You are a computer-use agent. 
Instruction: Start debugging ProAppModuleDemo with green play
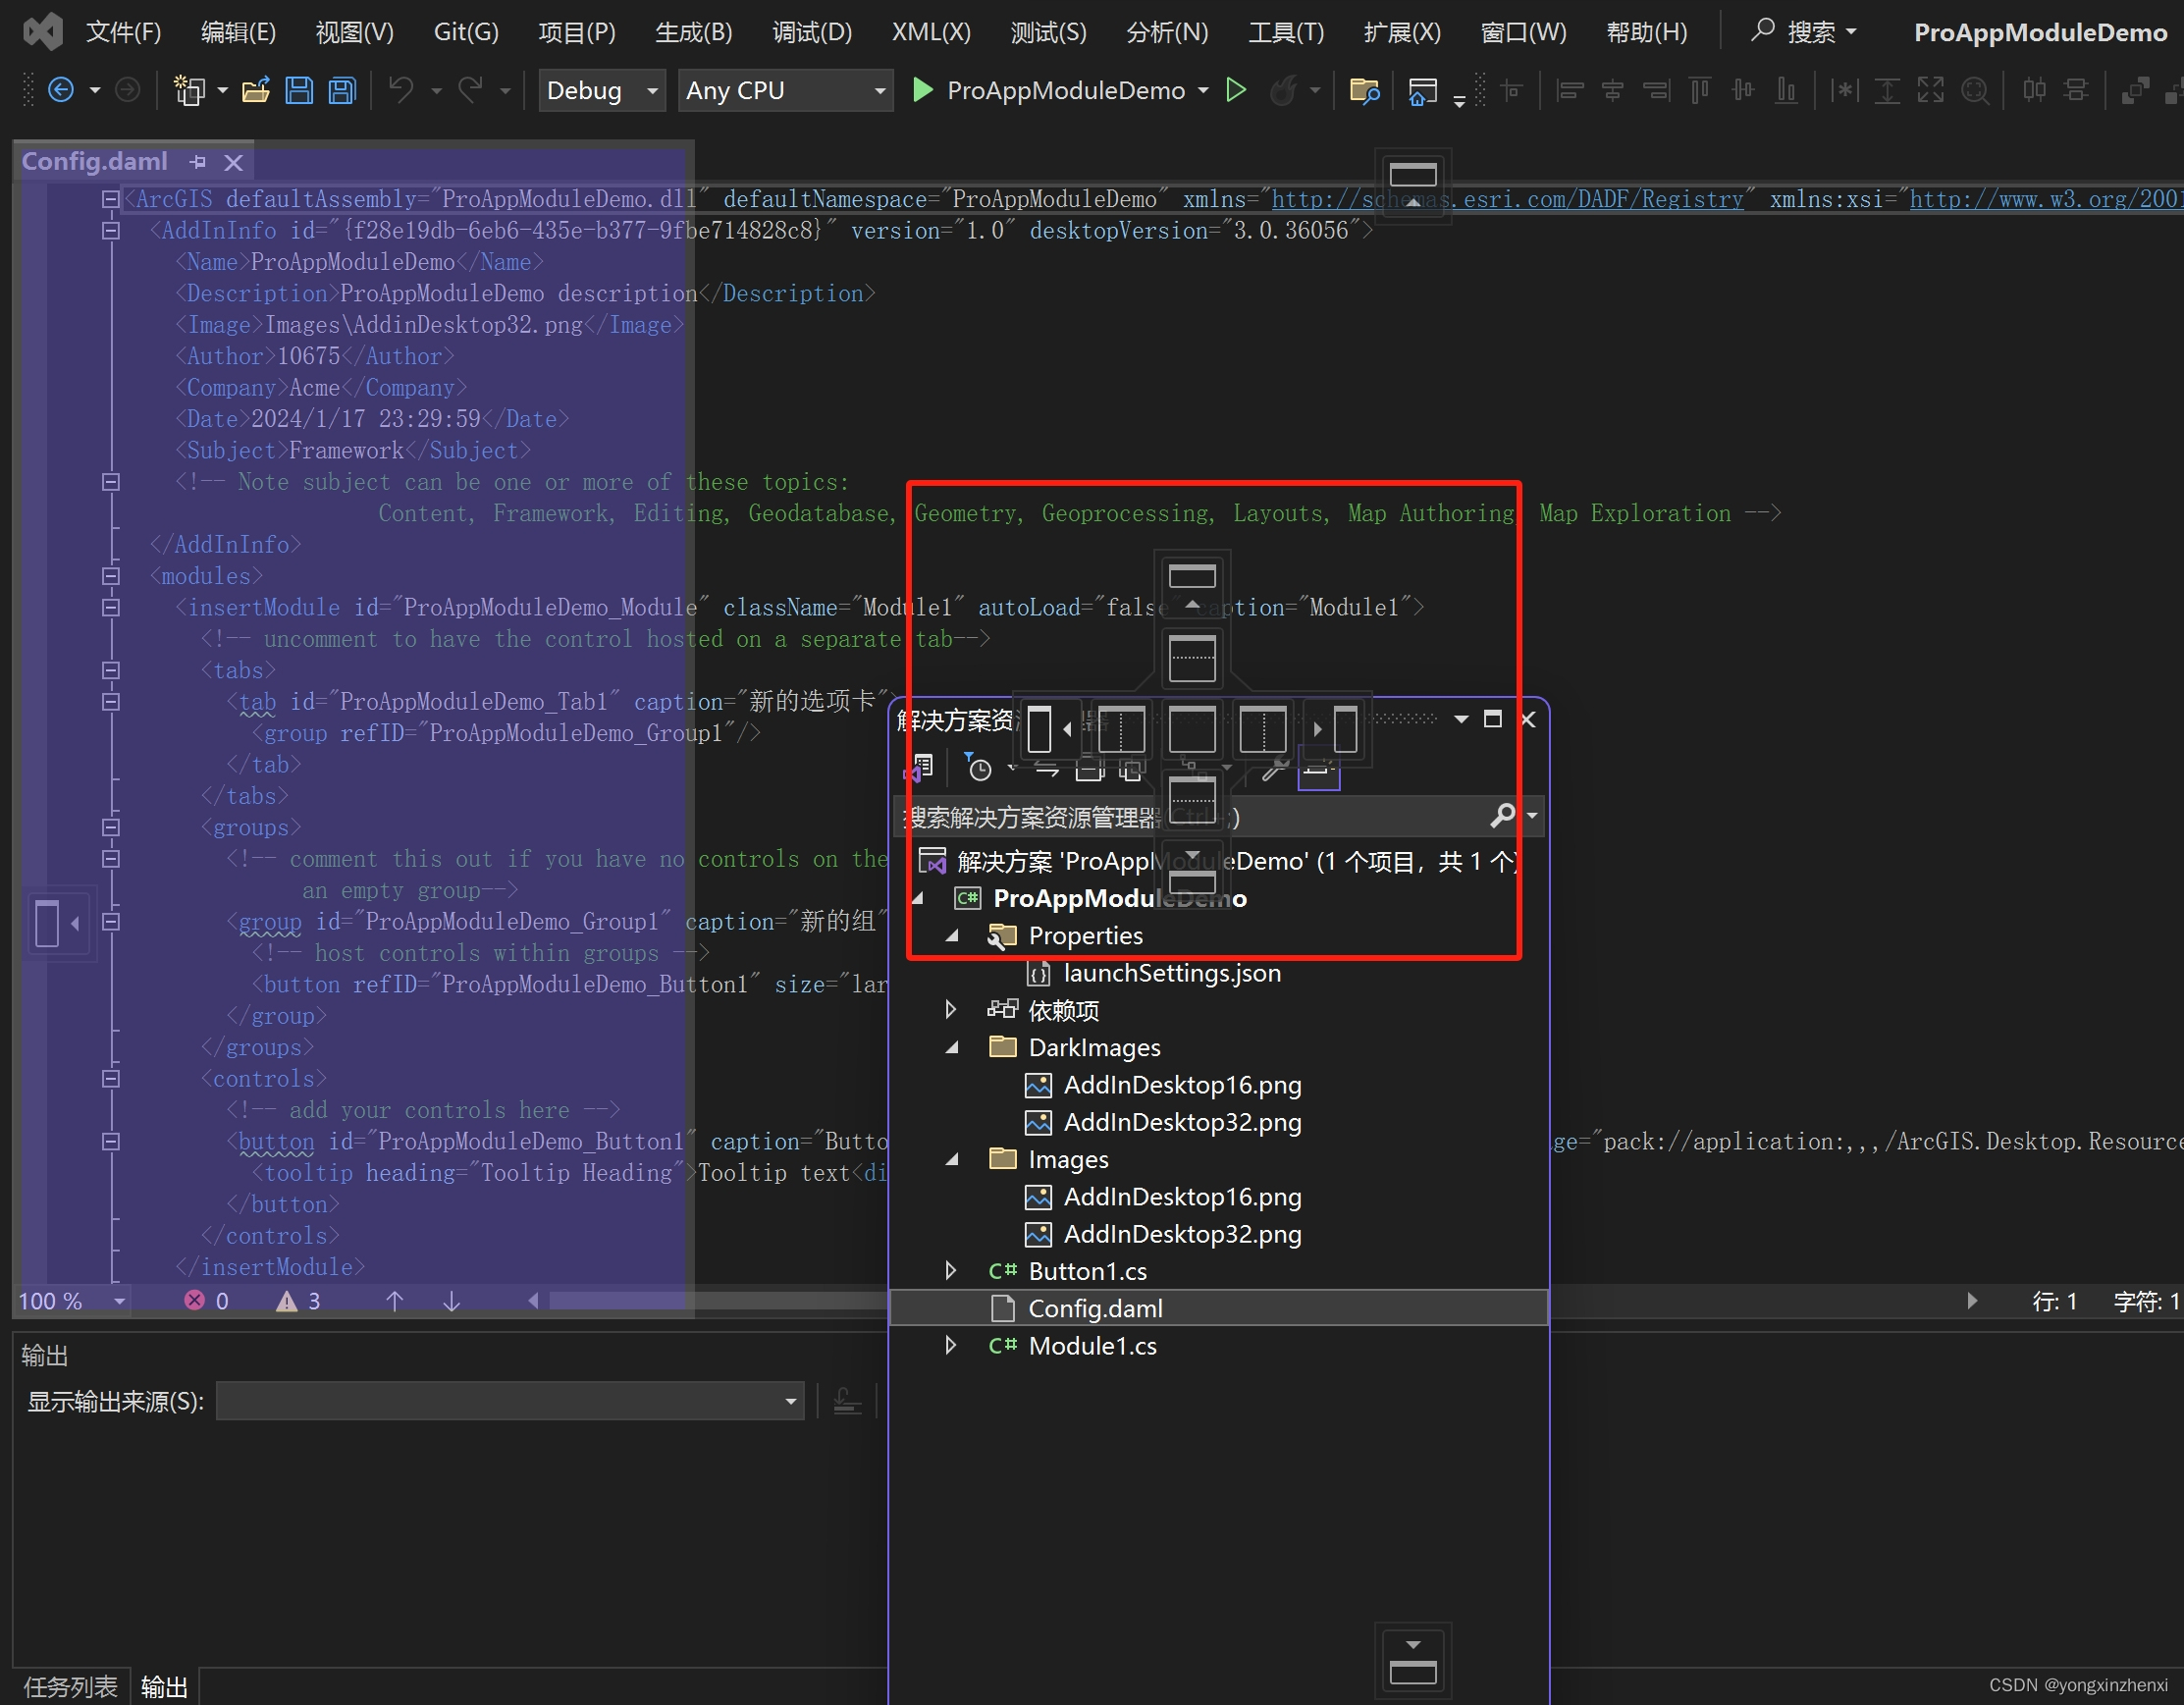(x=923, y=91)
